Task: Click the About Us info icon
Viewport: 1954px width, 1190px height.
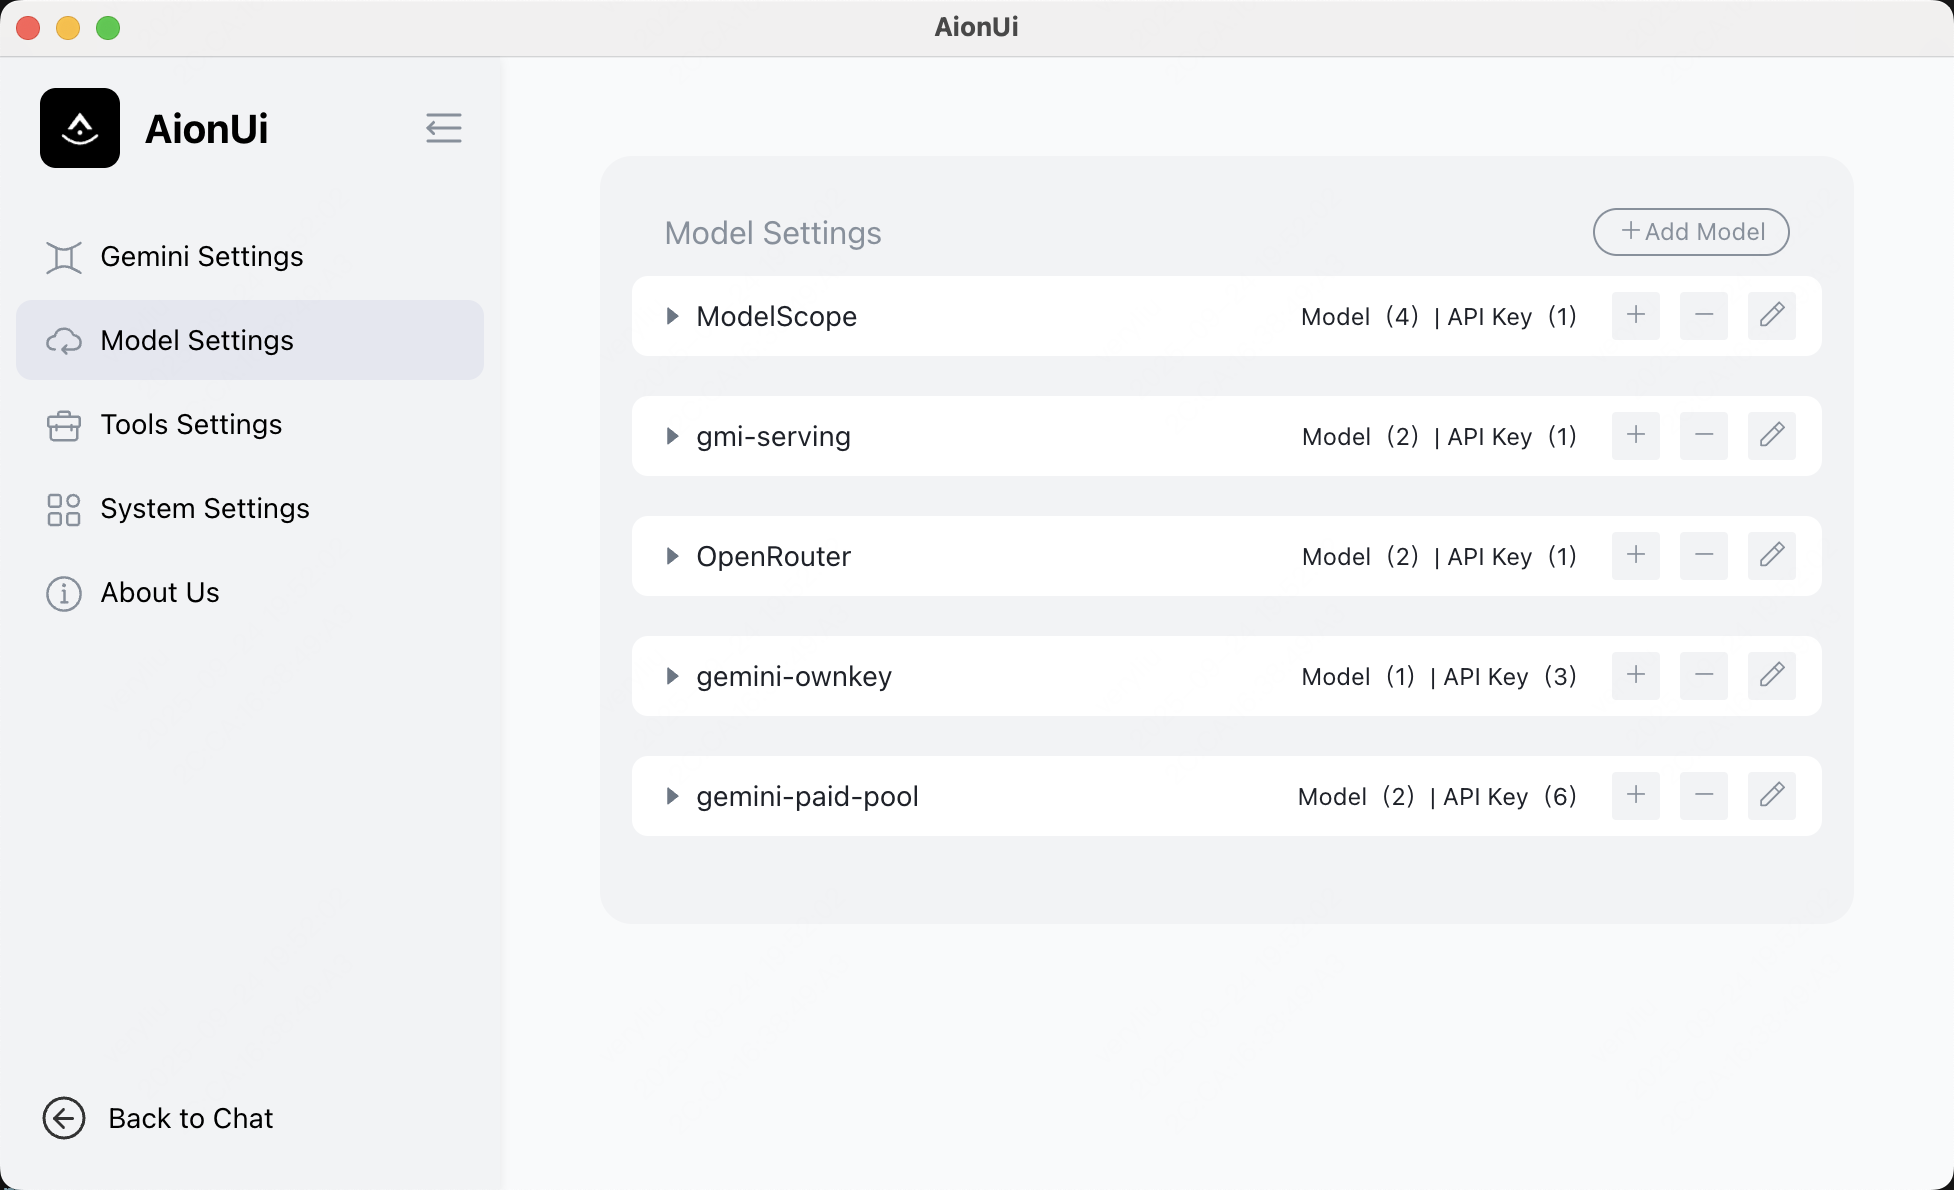Action: tap(64, 593)
